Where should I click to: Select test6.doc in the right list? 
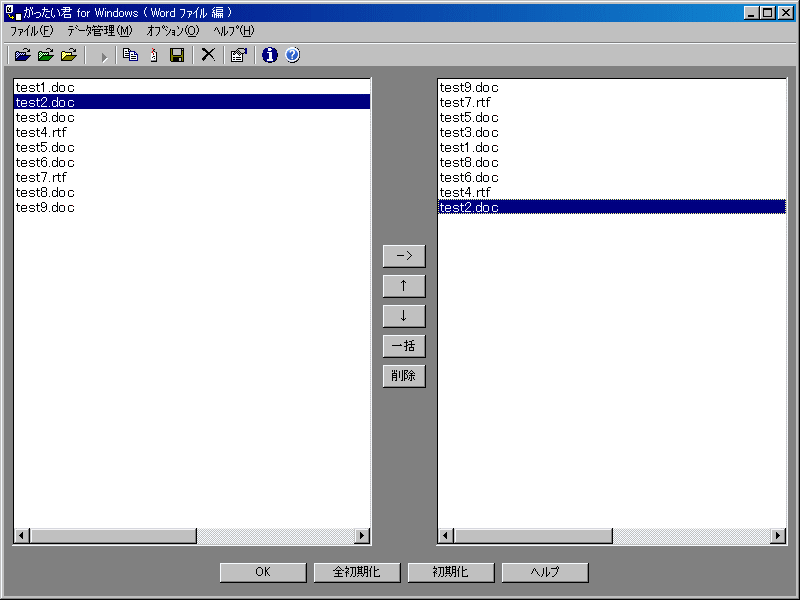[x=612, y=177]
